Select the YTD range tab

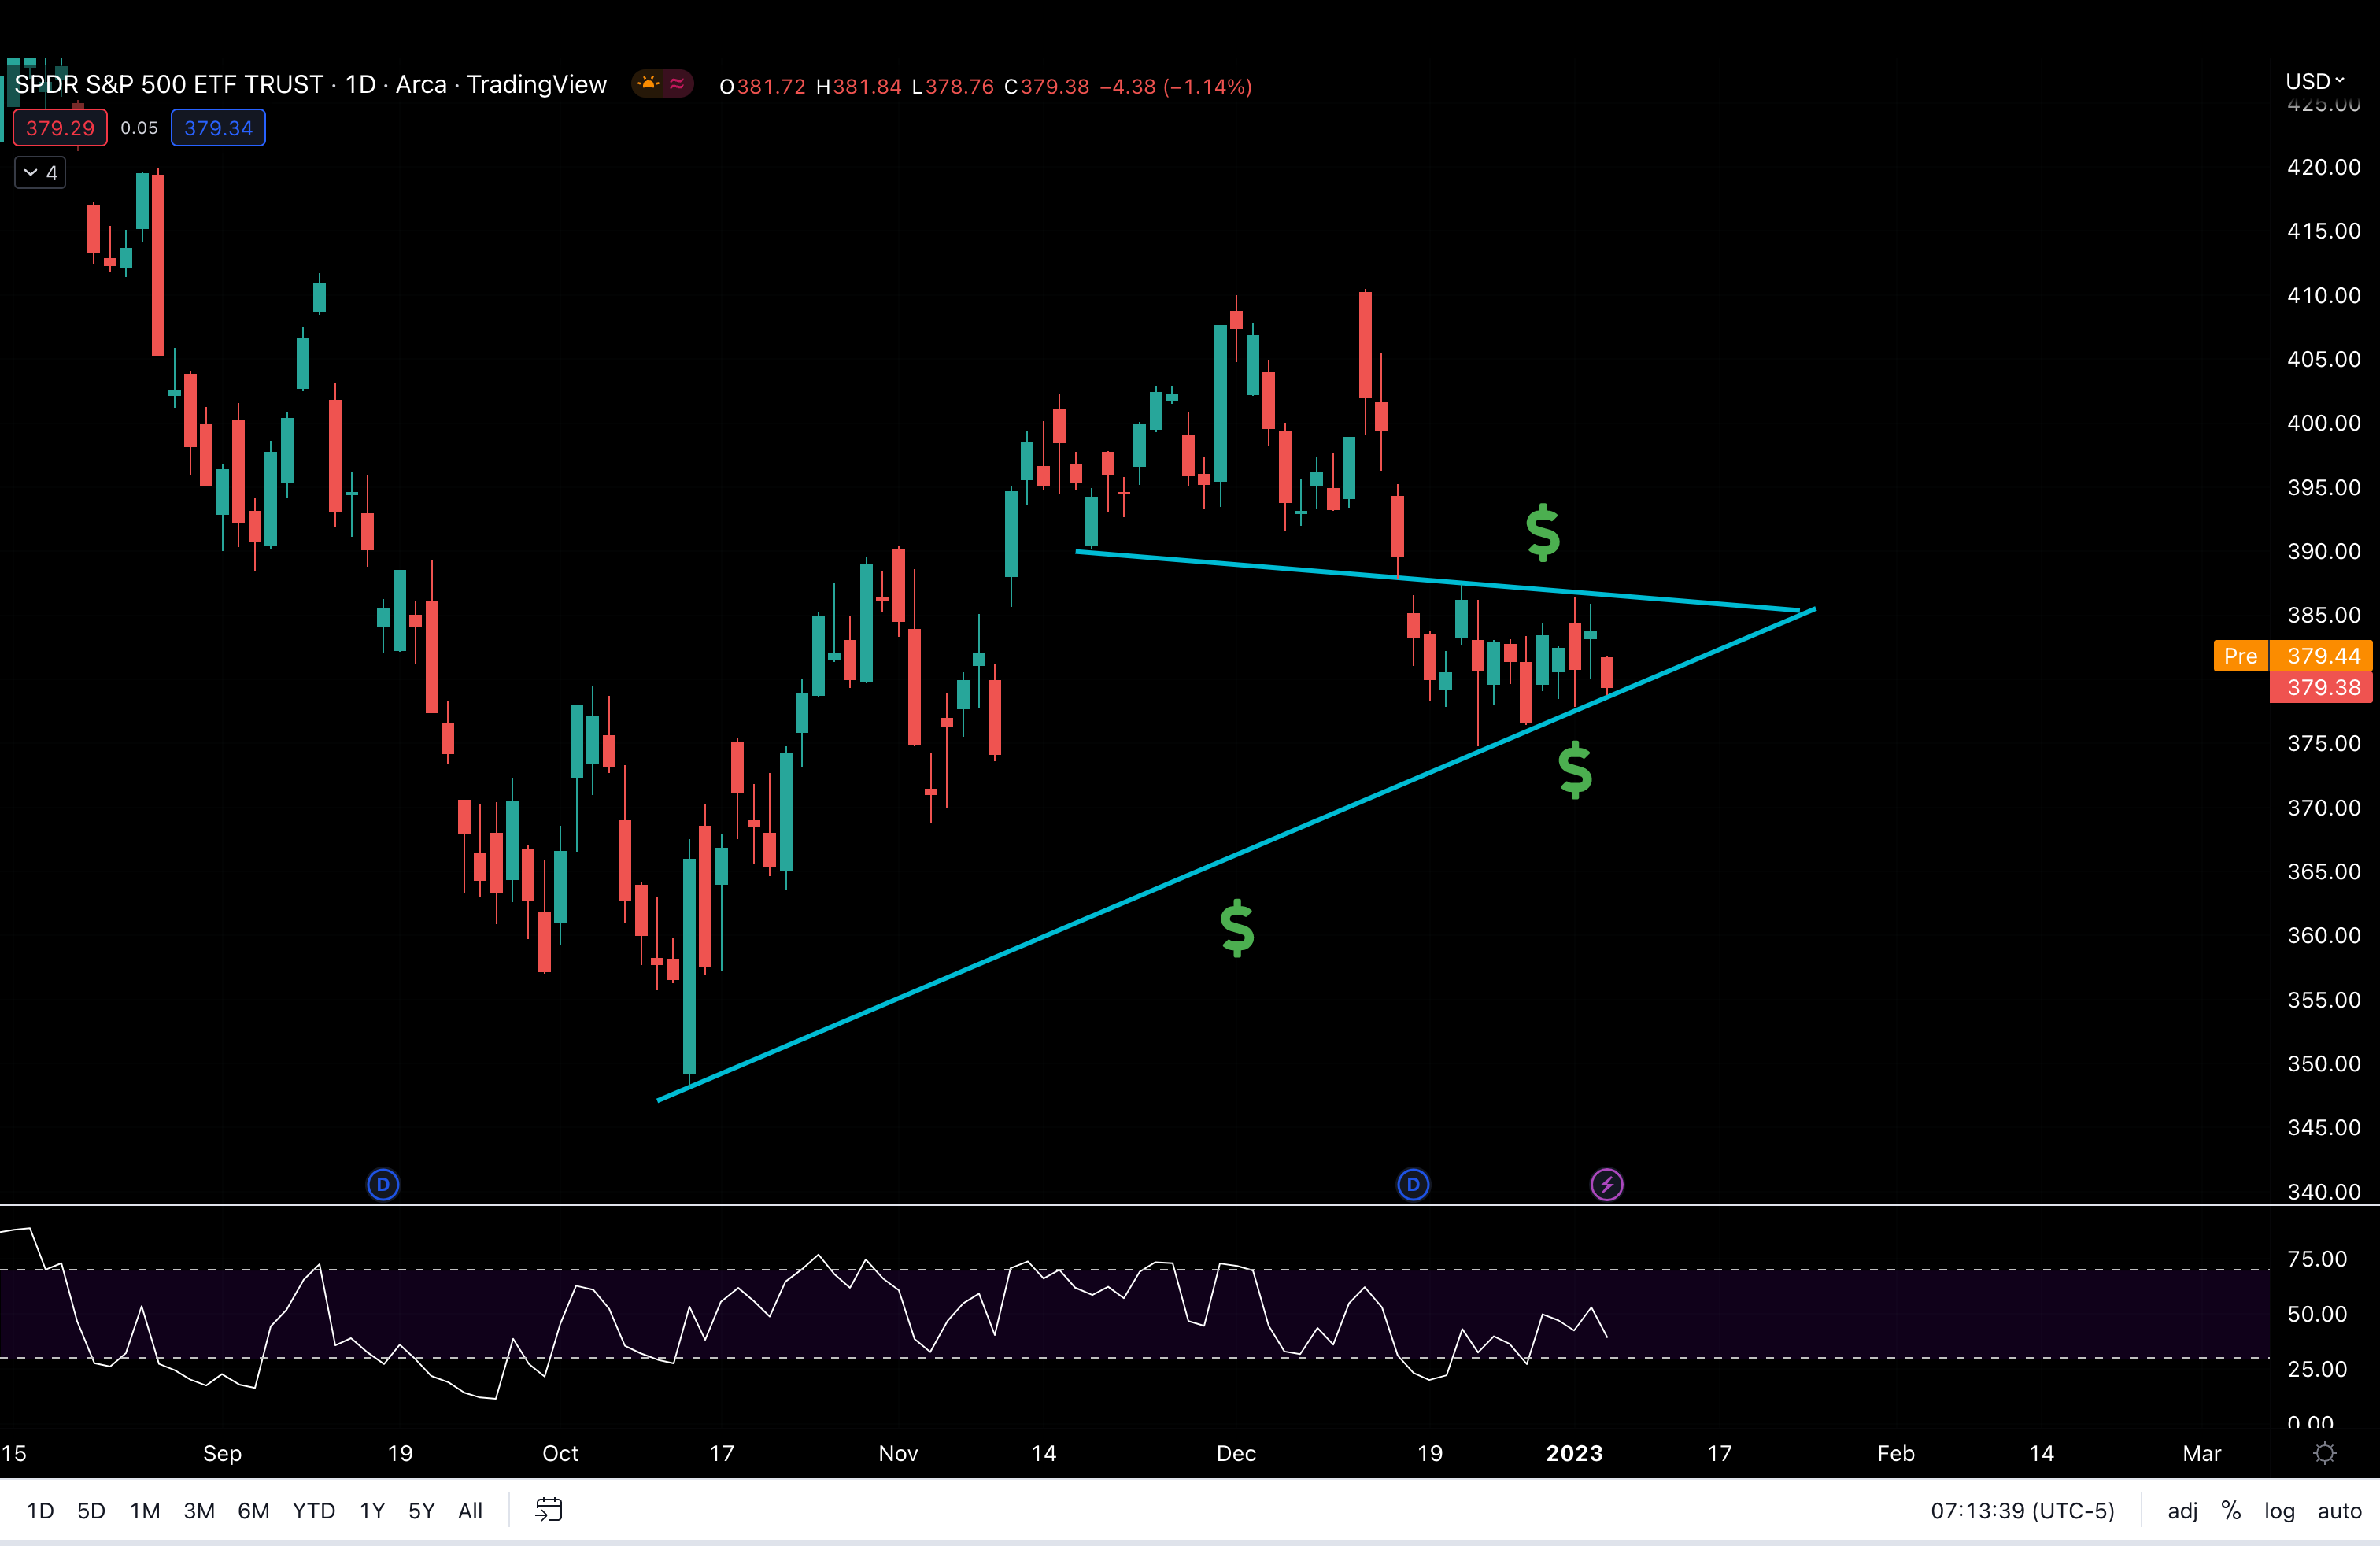(313, 1510)
